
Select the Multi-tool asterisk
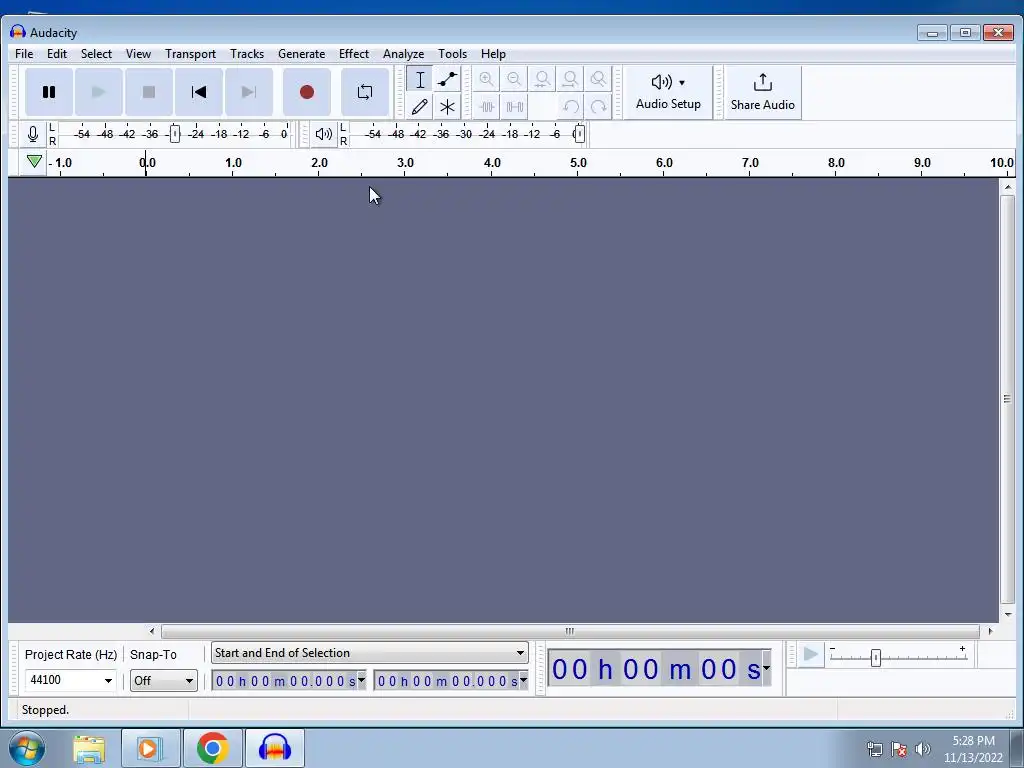(x=447, y=106)
